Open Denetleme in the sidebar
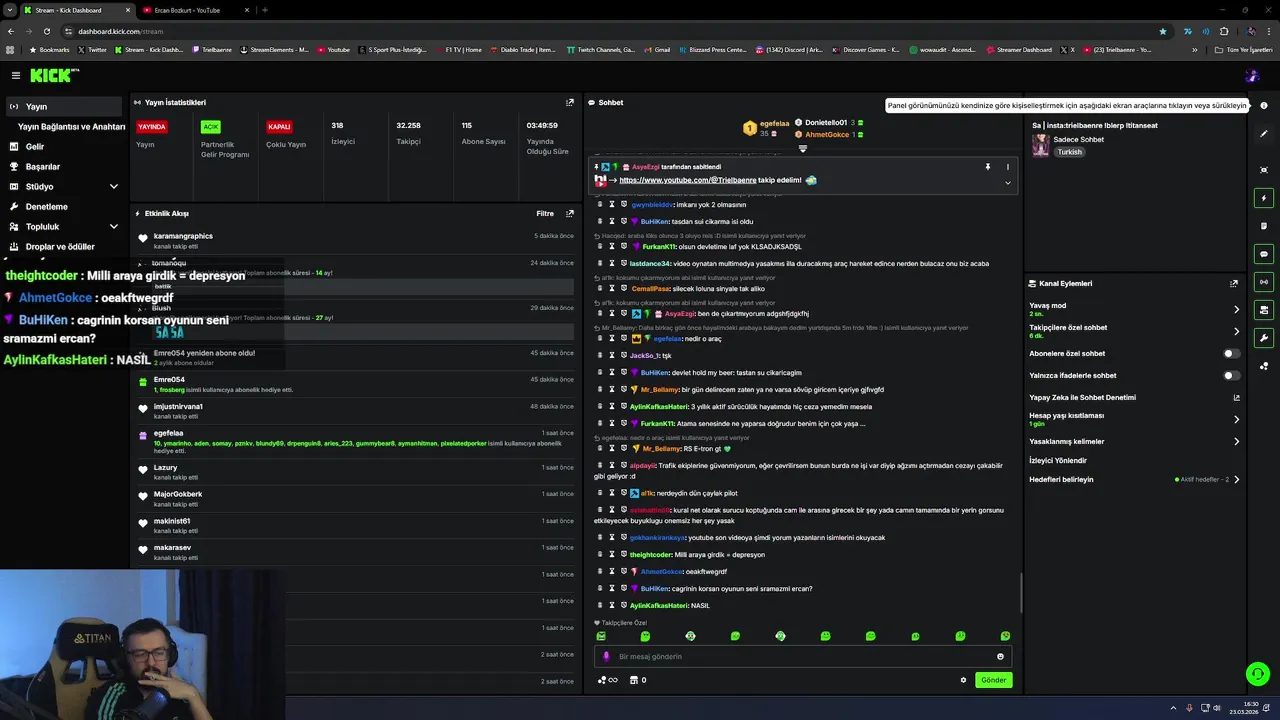 (46, 206)
